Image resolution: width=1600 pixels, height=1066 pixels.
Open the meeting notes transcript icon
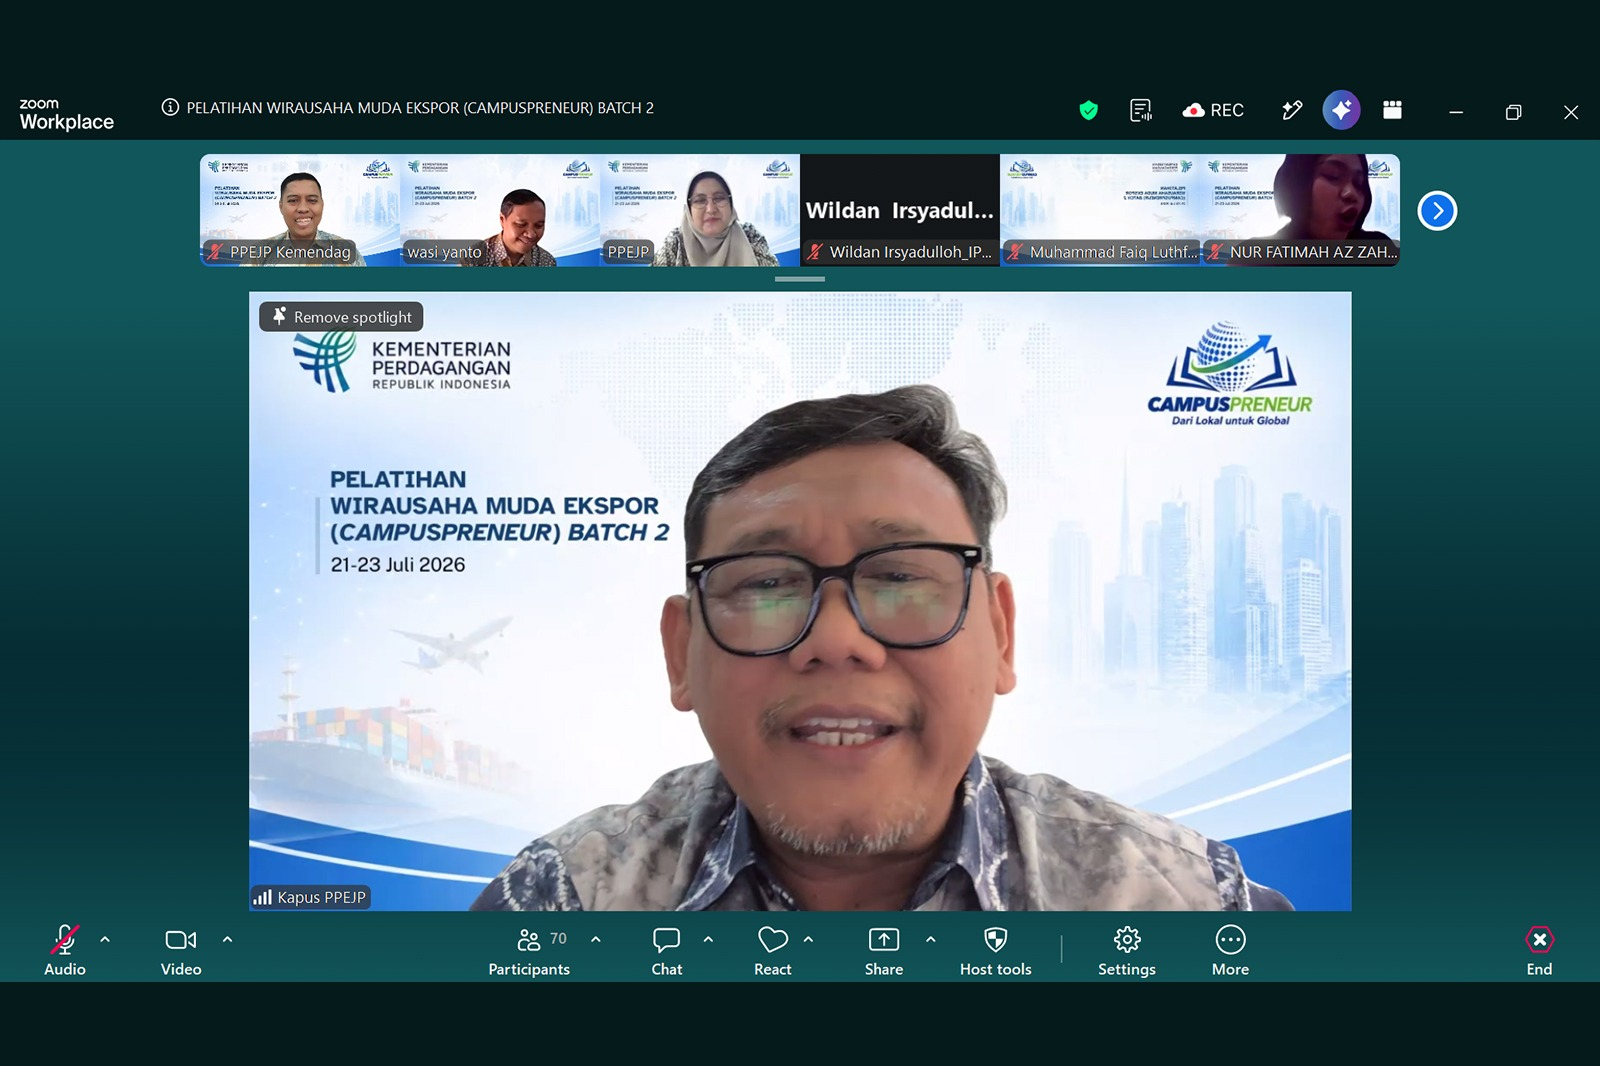[x=1141, y=110]
